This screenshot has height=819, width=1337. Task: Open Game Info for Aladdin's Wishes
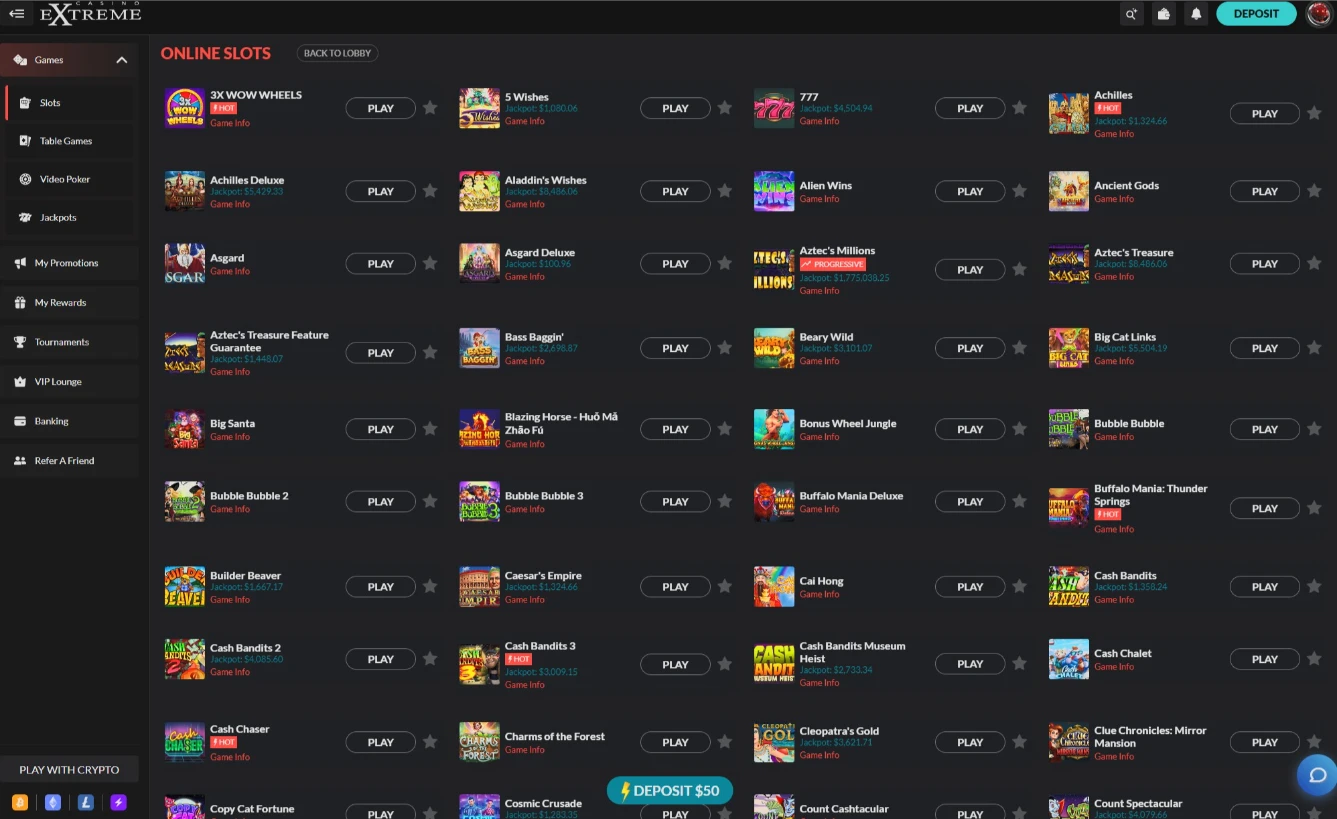point(525,204)
